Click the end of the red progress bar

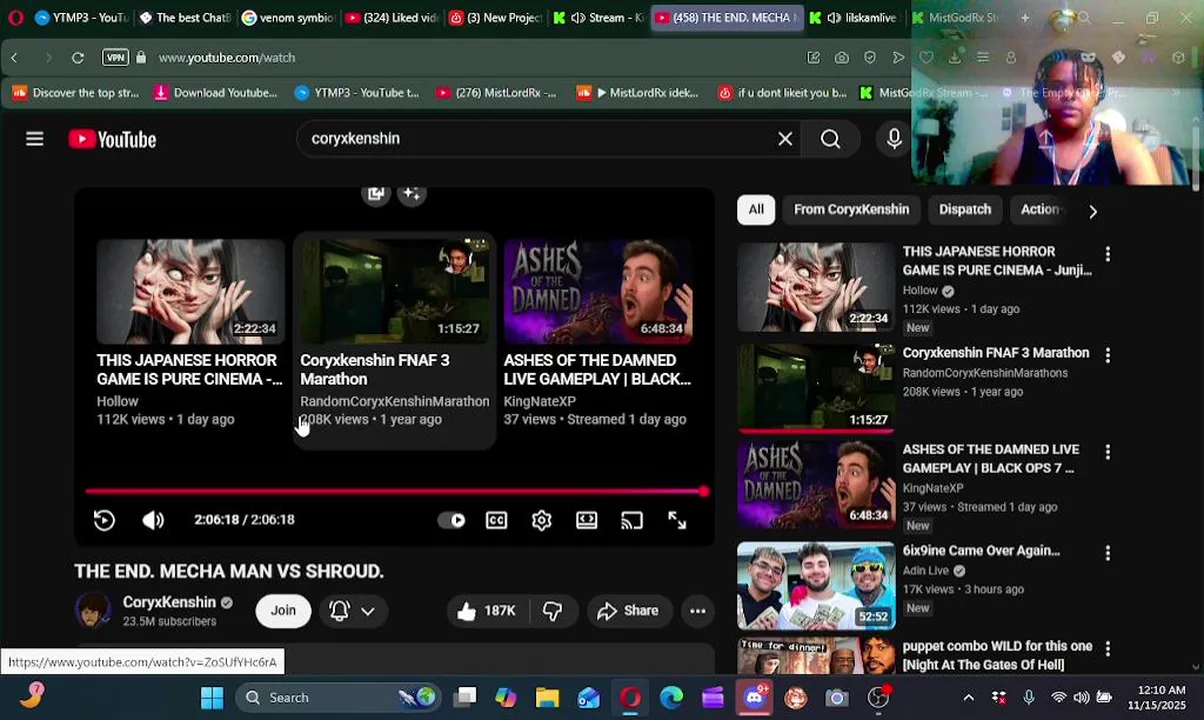point(704,491)
